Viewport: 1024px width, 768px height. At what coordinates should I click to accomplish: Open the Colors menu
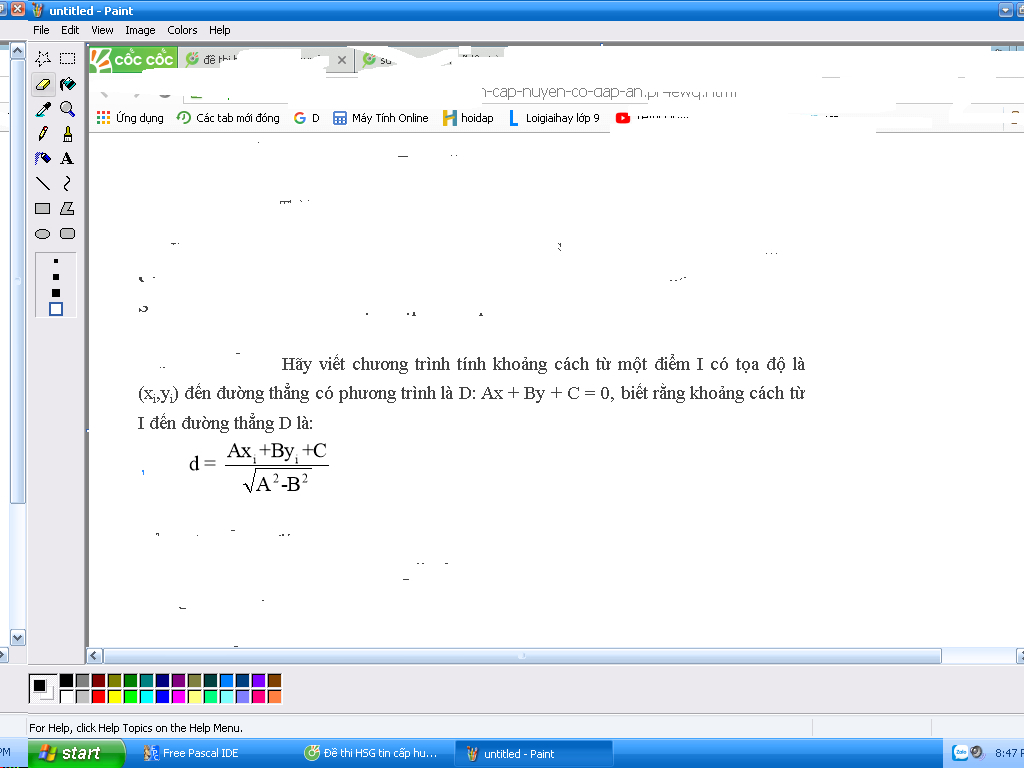[x=182, y=30]
